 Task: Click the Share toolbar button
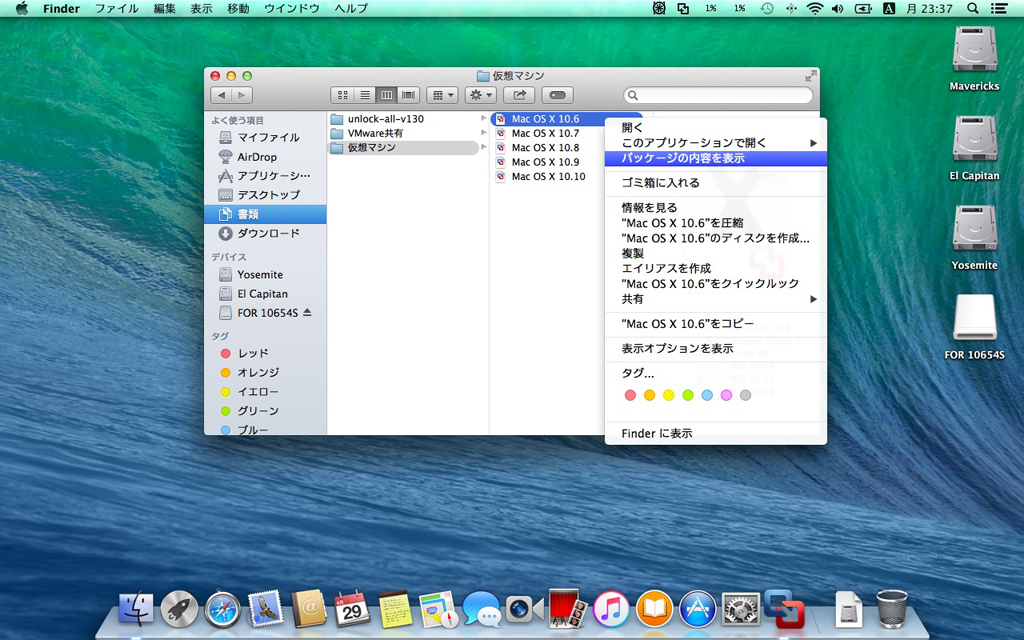[x=519, y=95]
